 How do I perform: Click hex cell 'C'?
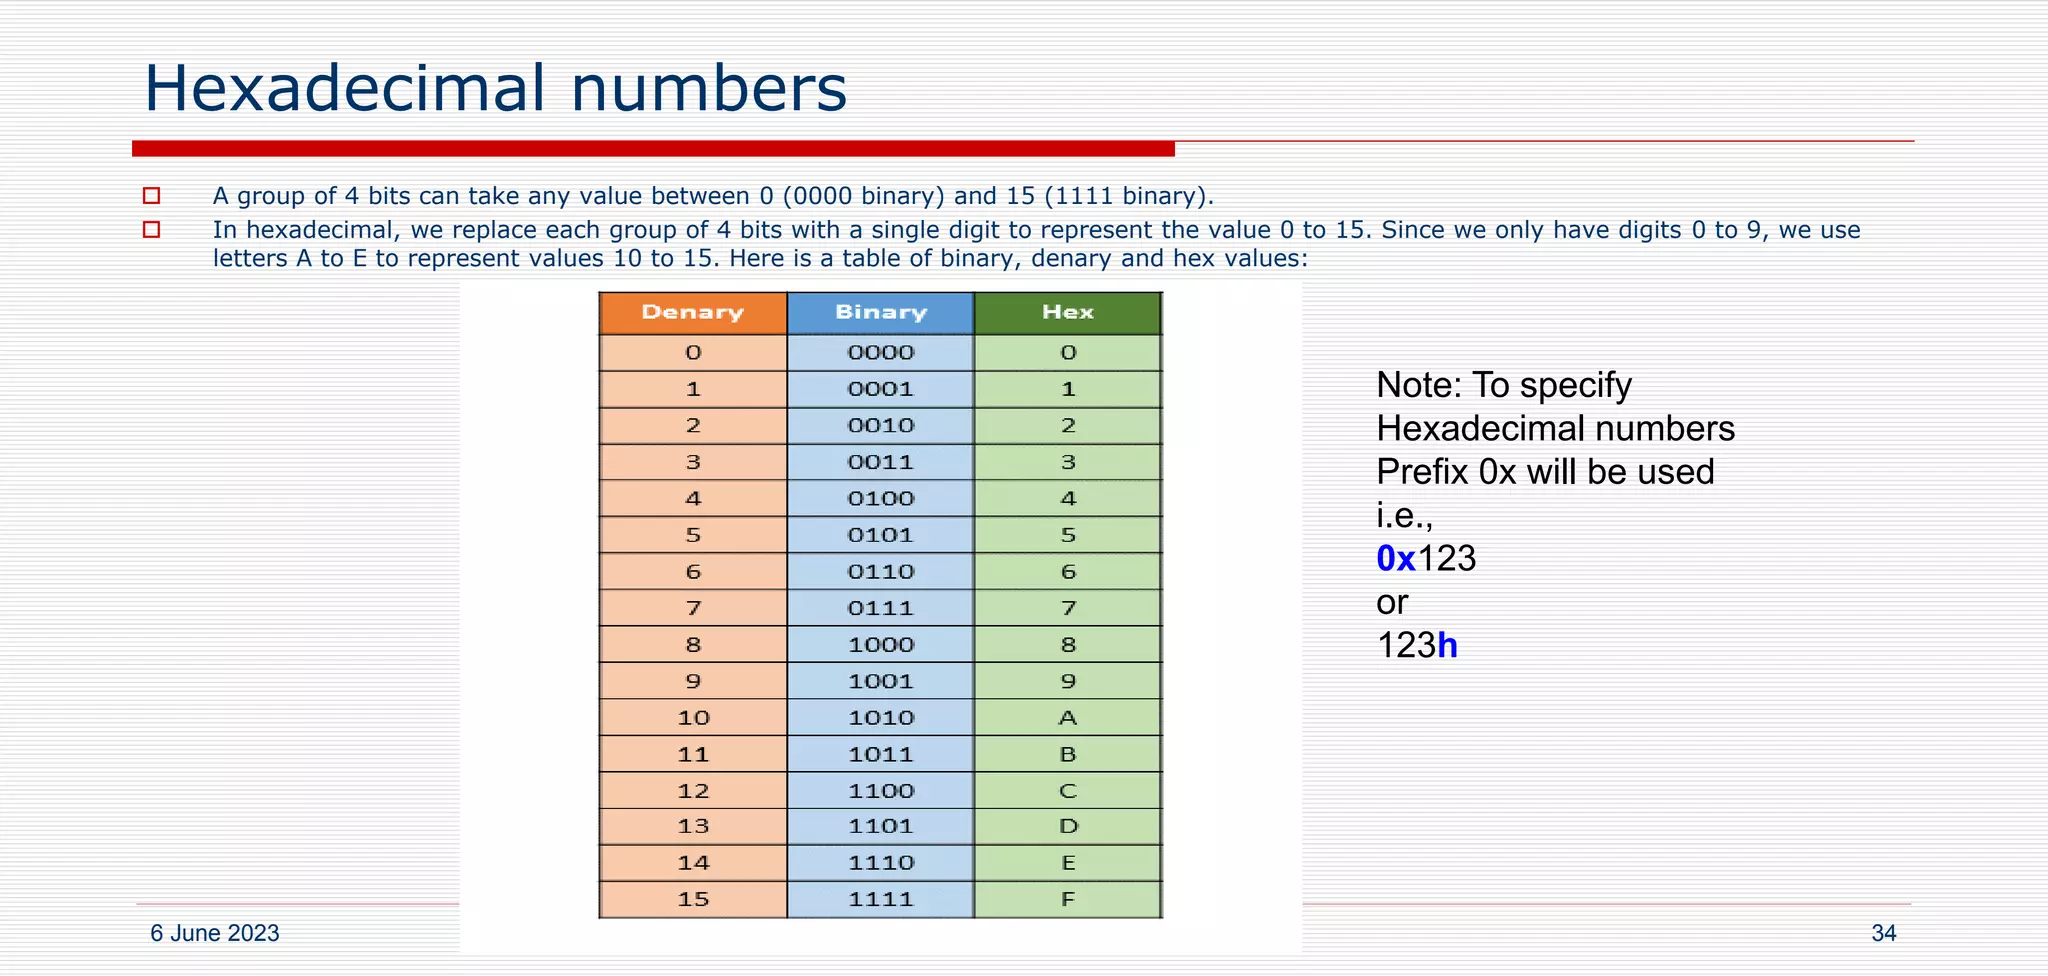1068,791
